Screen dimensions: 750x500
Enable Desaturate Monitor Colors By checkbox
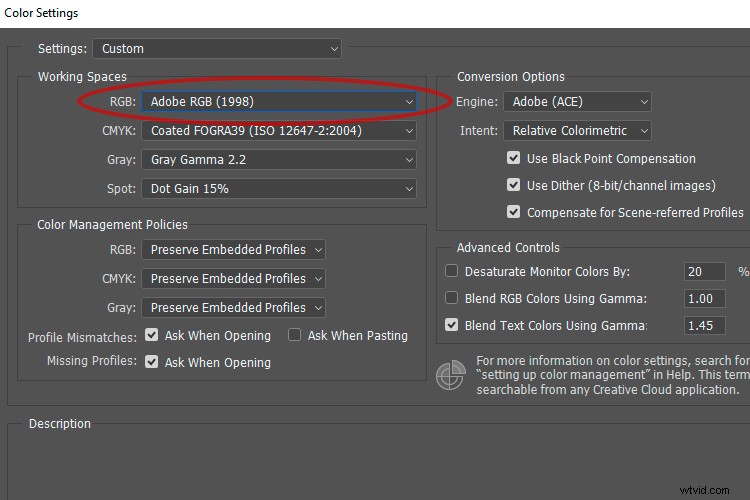click(451, 271)
